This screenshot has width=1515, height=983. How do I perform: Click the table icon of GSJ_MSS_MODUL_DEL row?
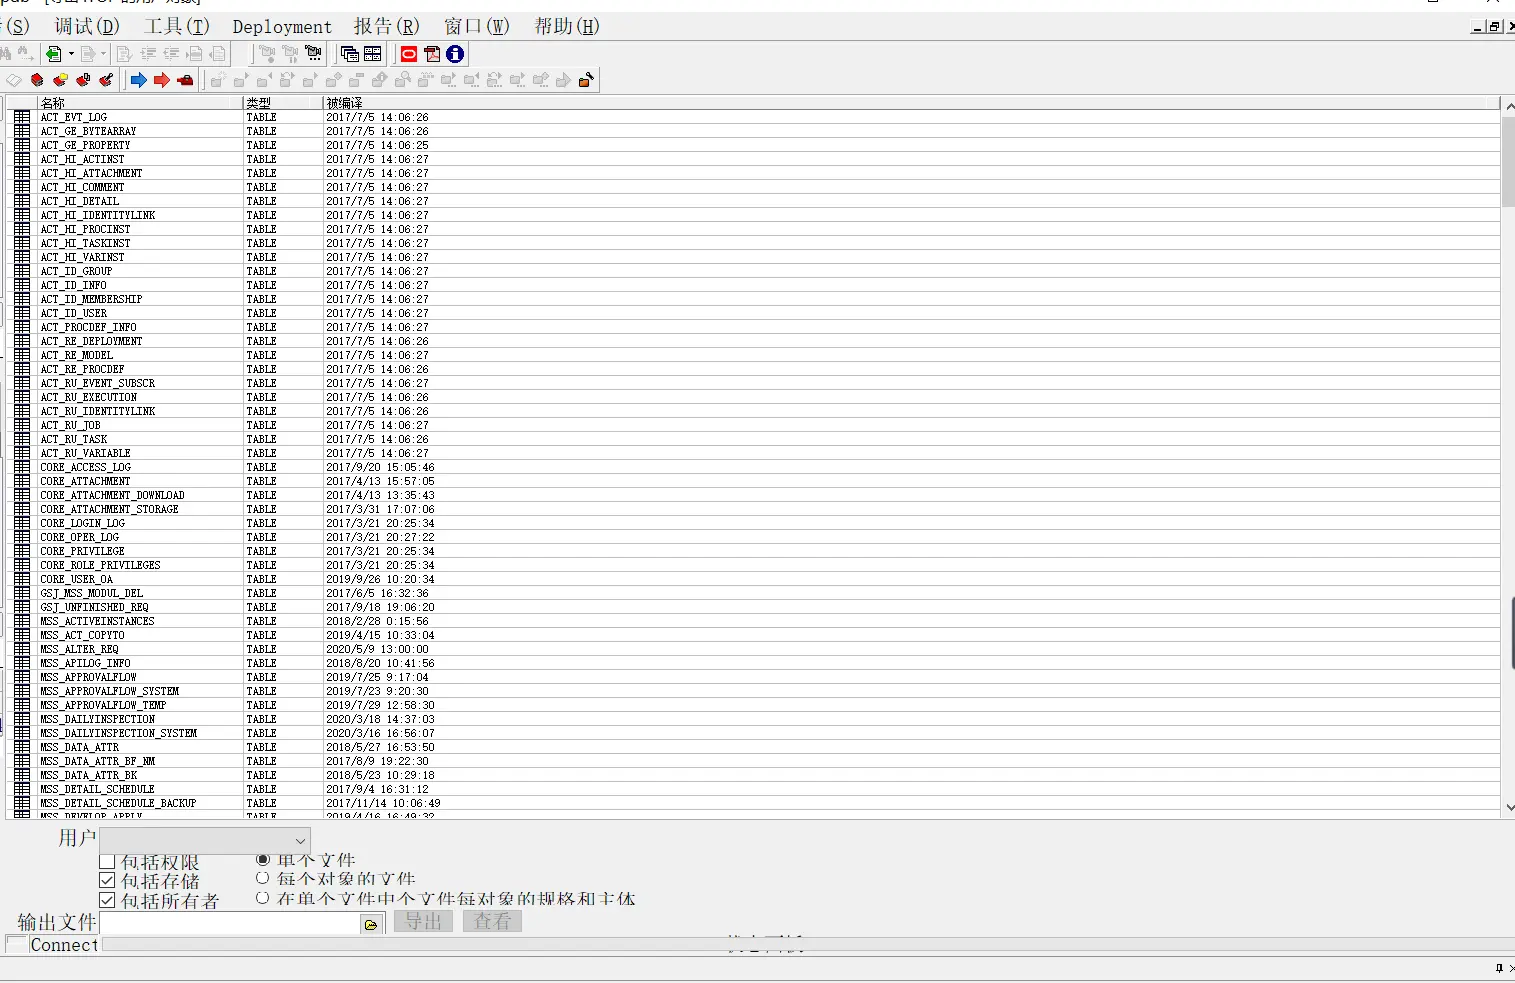22,593
